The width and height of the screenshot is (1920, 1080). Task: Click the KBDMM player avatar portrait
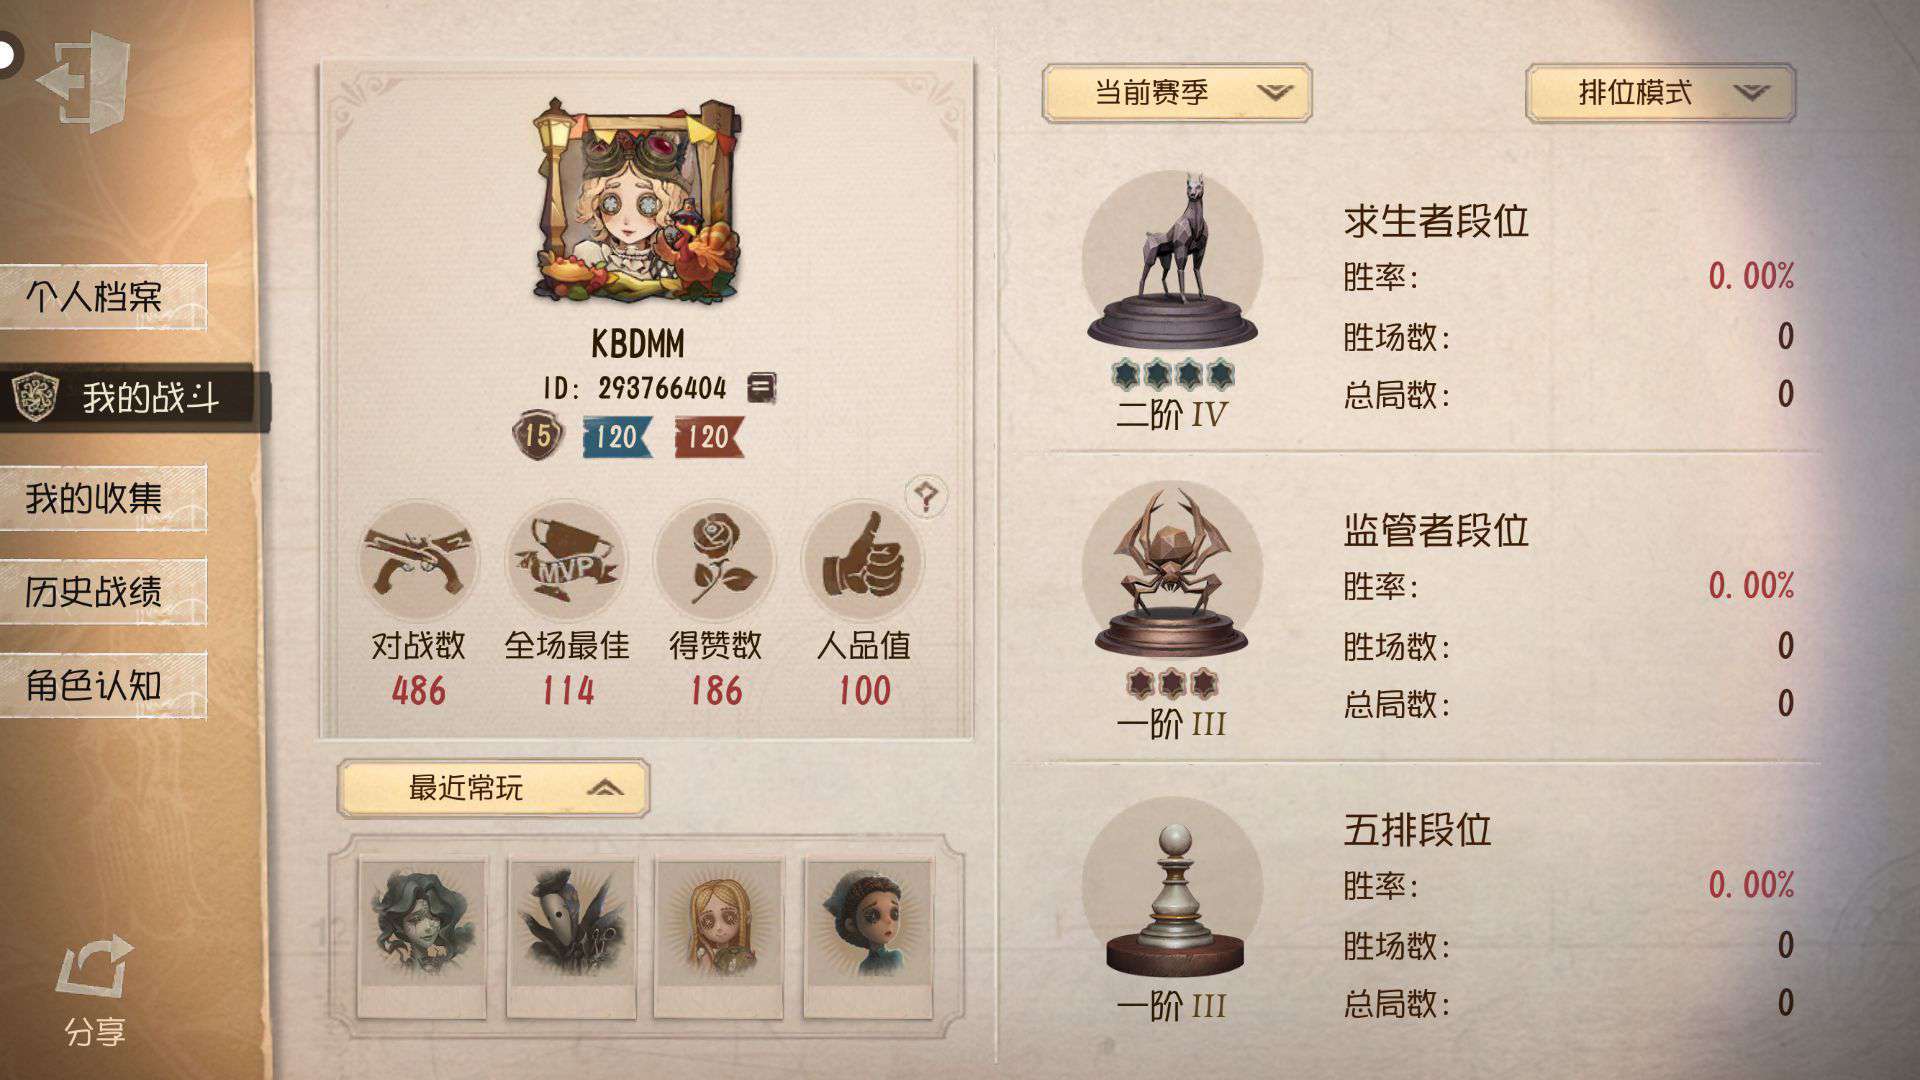pos(638,200)
